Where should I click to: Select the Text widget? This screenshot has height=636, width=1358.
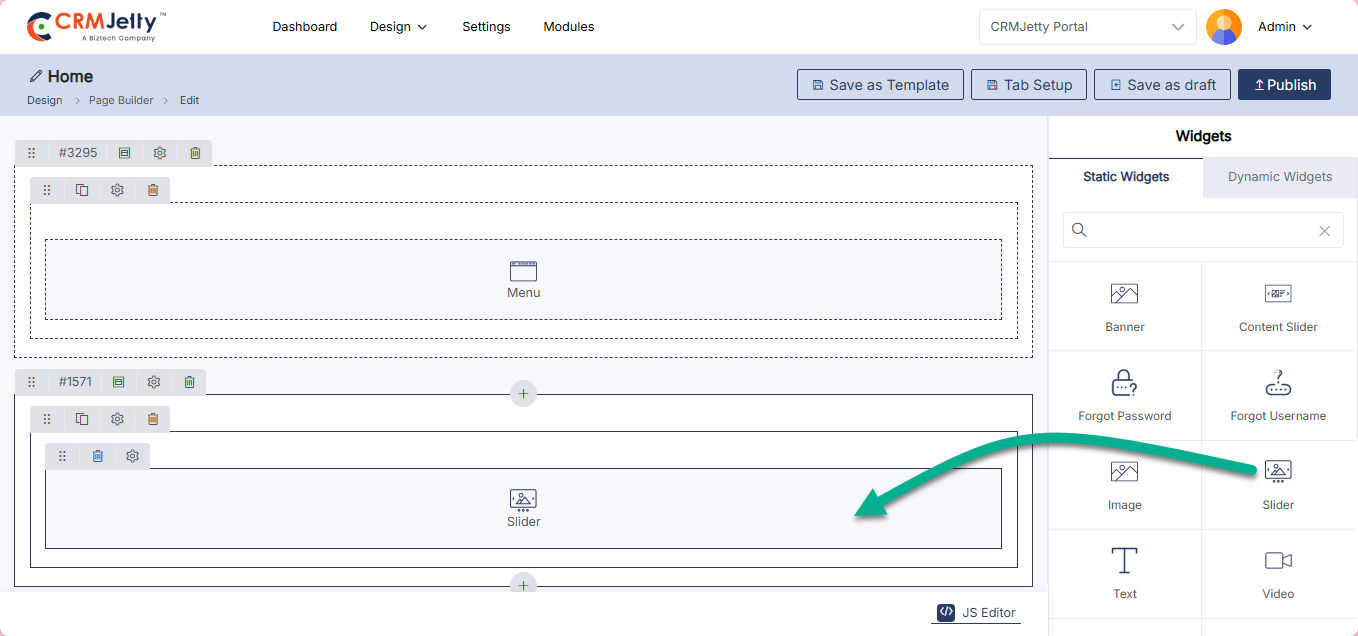(x=1124, y=573)
